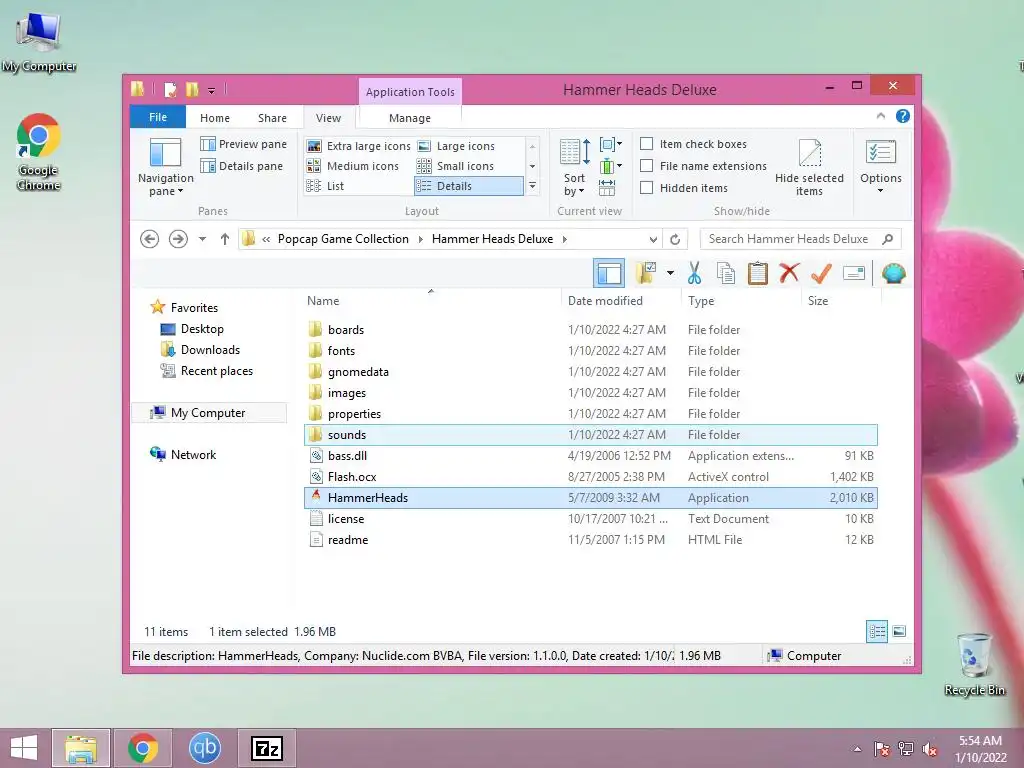The width and height of the screenshot is (1024, 768).
Task: Switch to details view status bar icon
Action: click(x=877, y=631)
